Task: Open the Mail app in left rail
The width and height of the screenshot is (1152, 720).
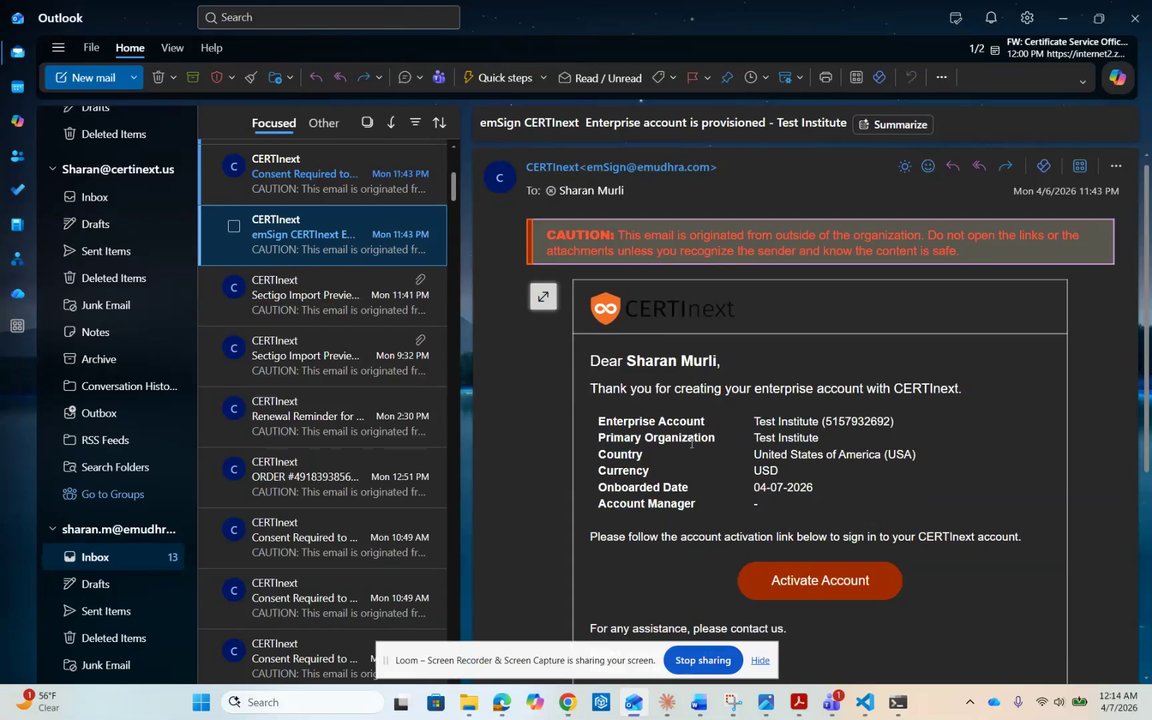Action: [18, 52]
